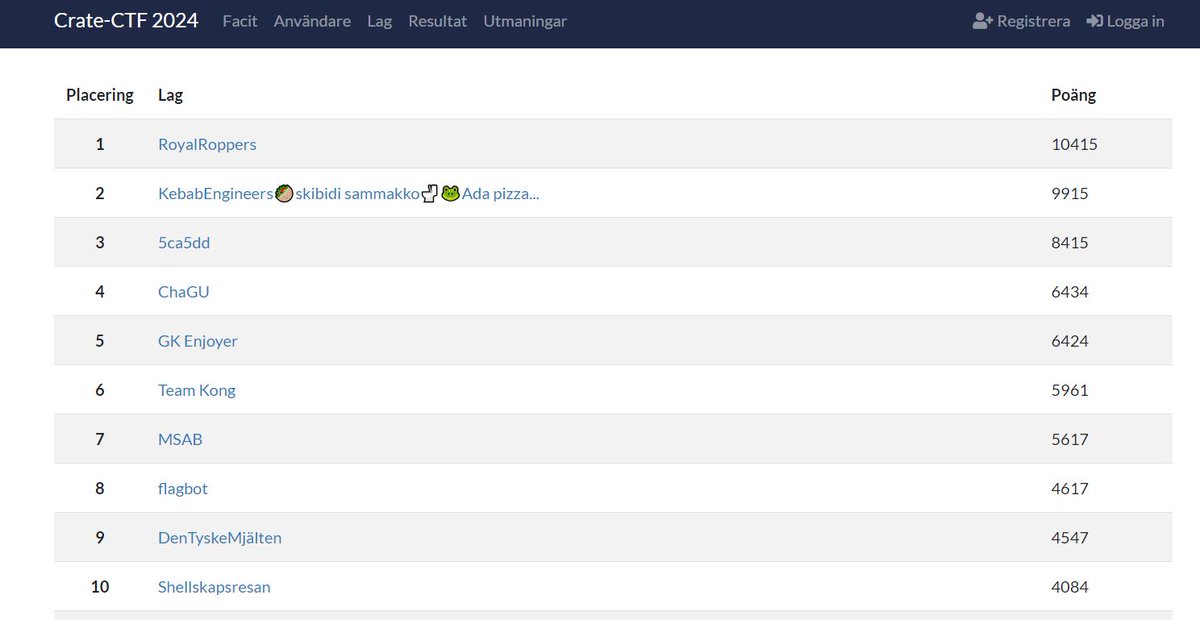Image resolution: width=1200 pixels, height=620 pixels.
Task: Open the KebabEngineers skibidi sammakko team
Action: (x=349, y=193)
